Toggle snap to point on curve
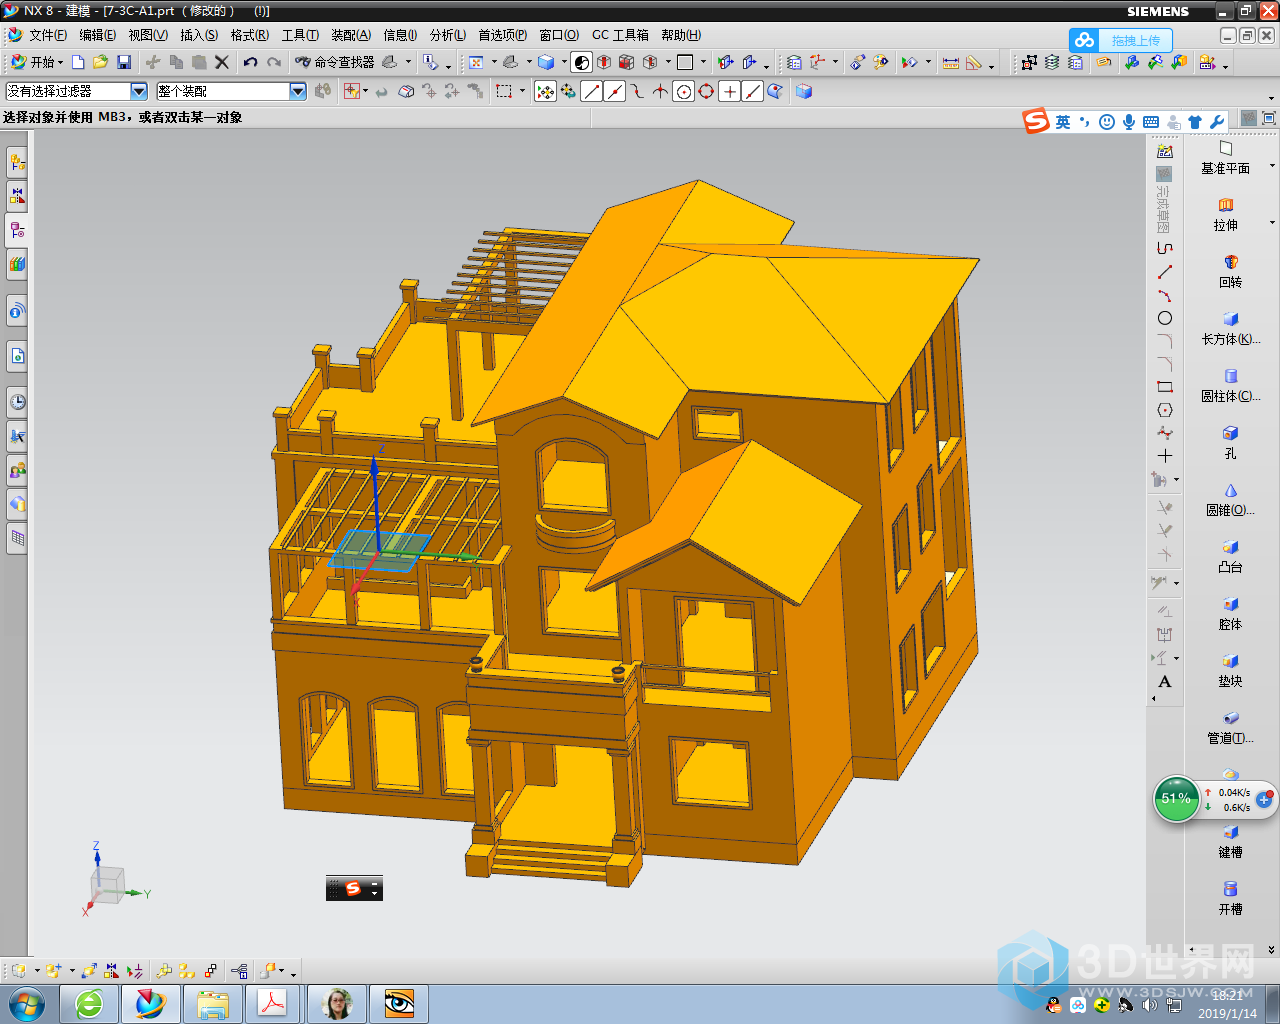The image size is (1280, 1024). coord(752,92)
